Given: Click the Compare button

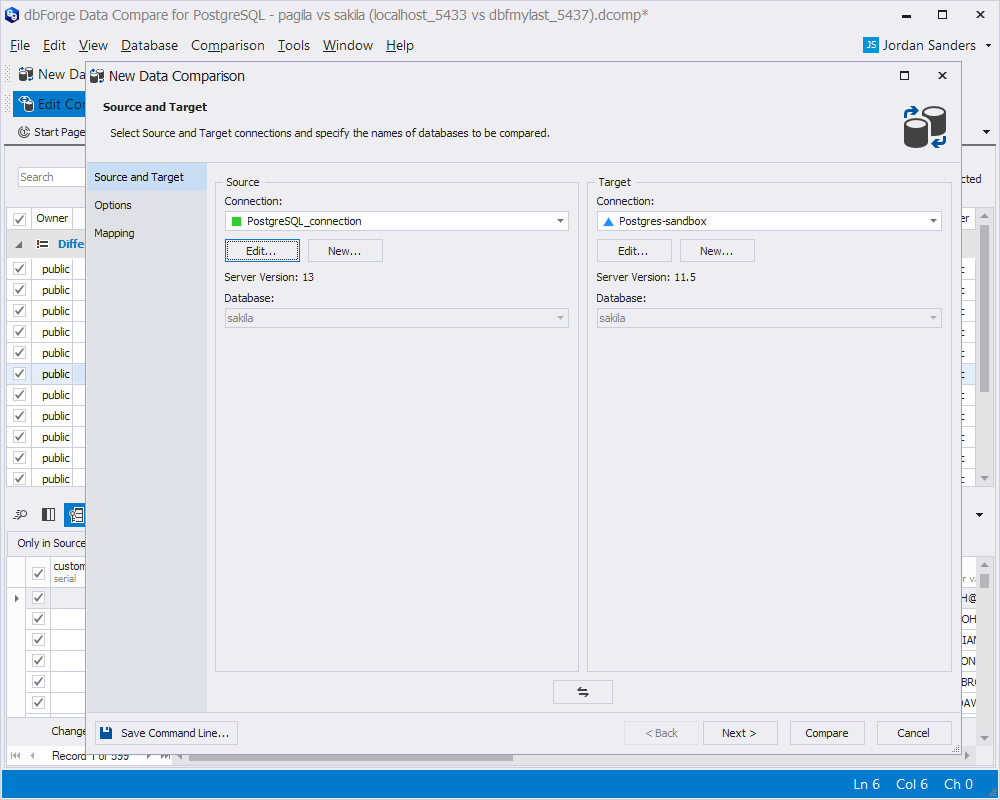Looking at the screenshot, I should click(827, 733).
